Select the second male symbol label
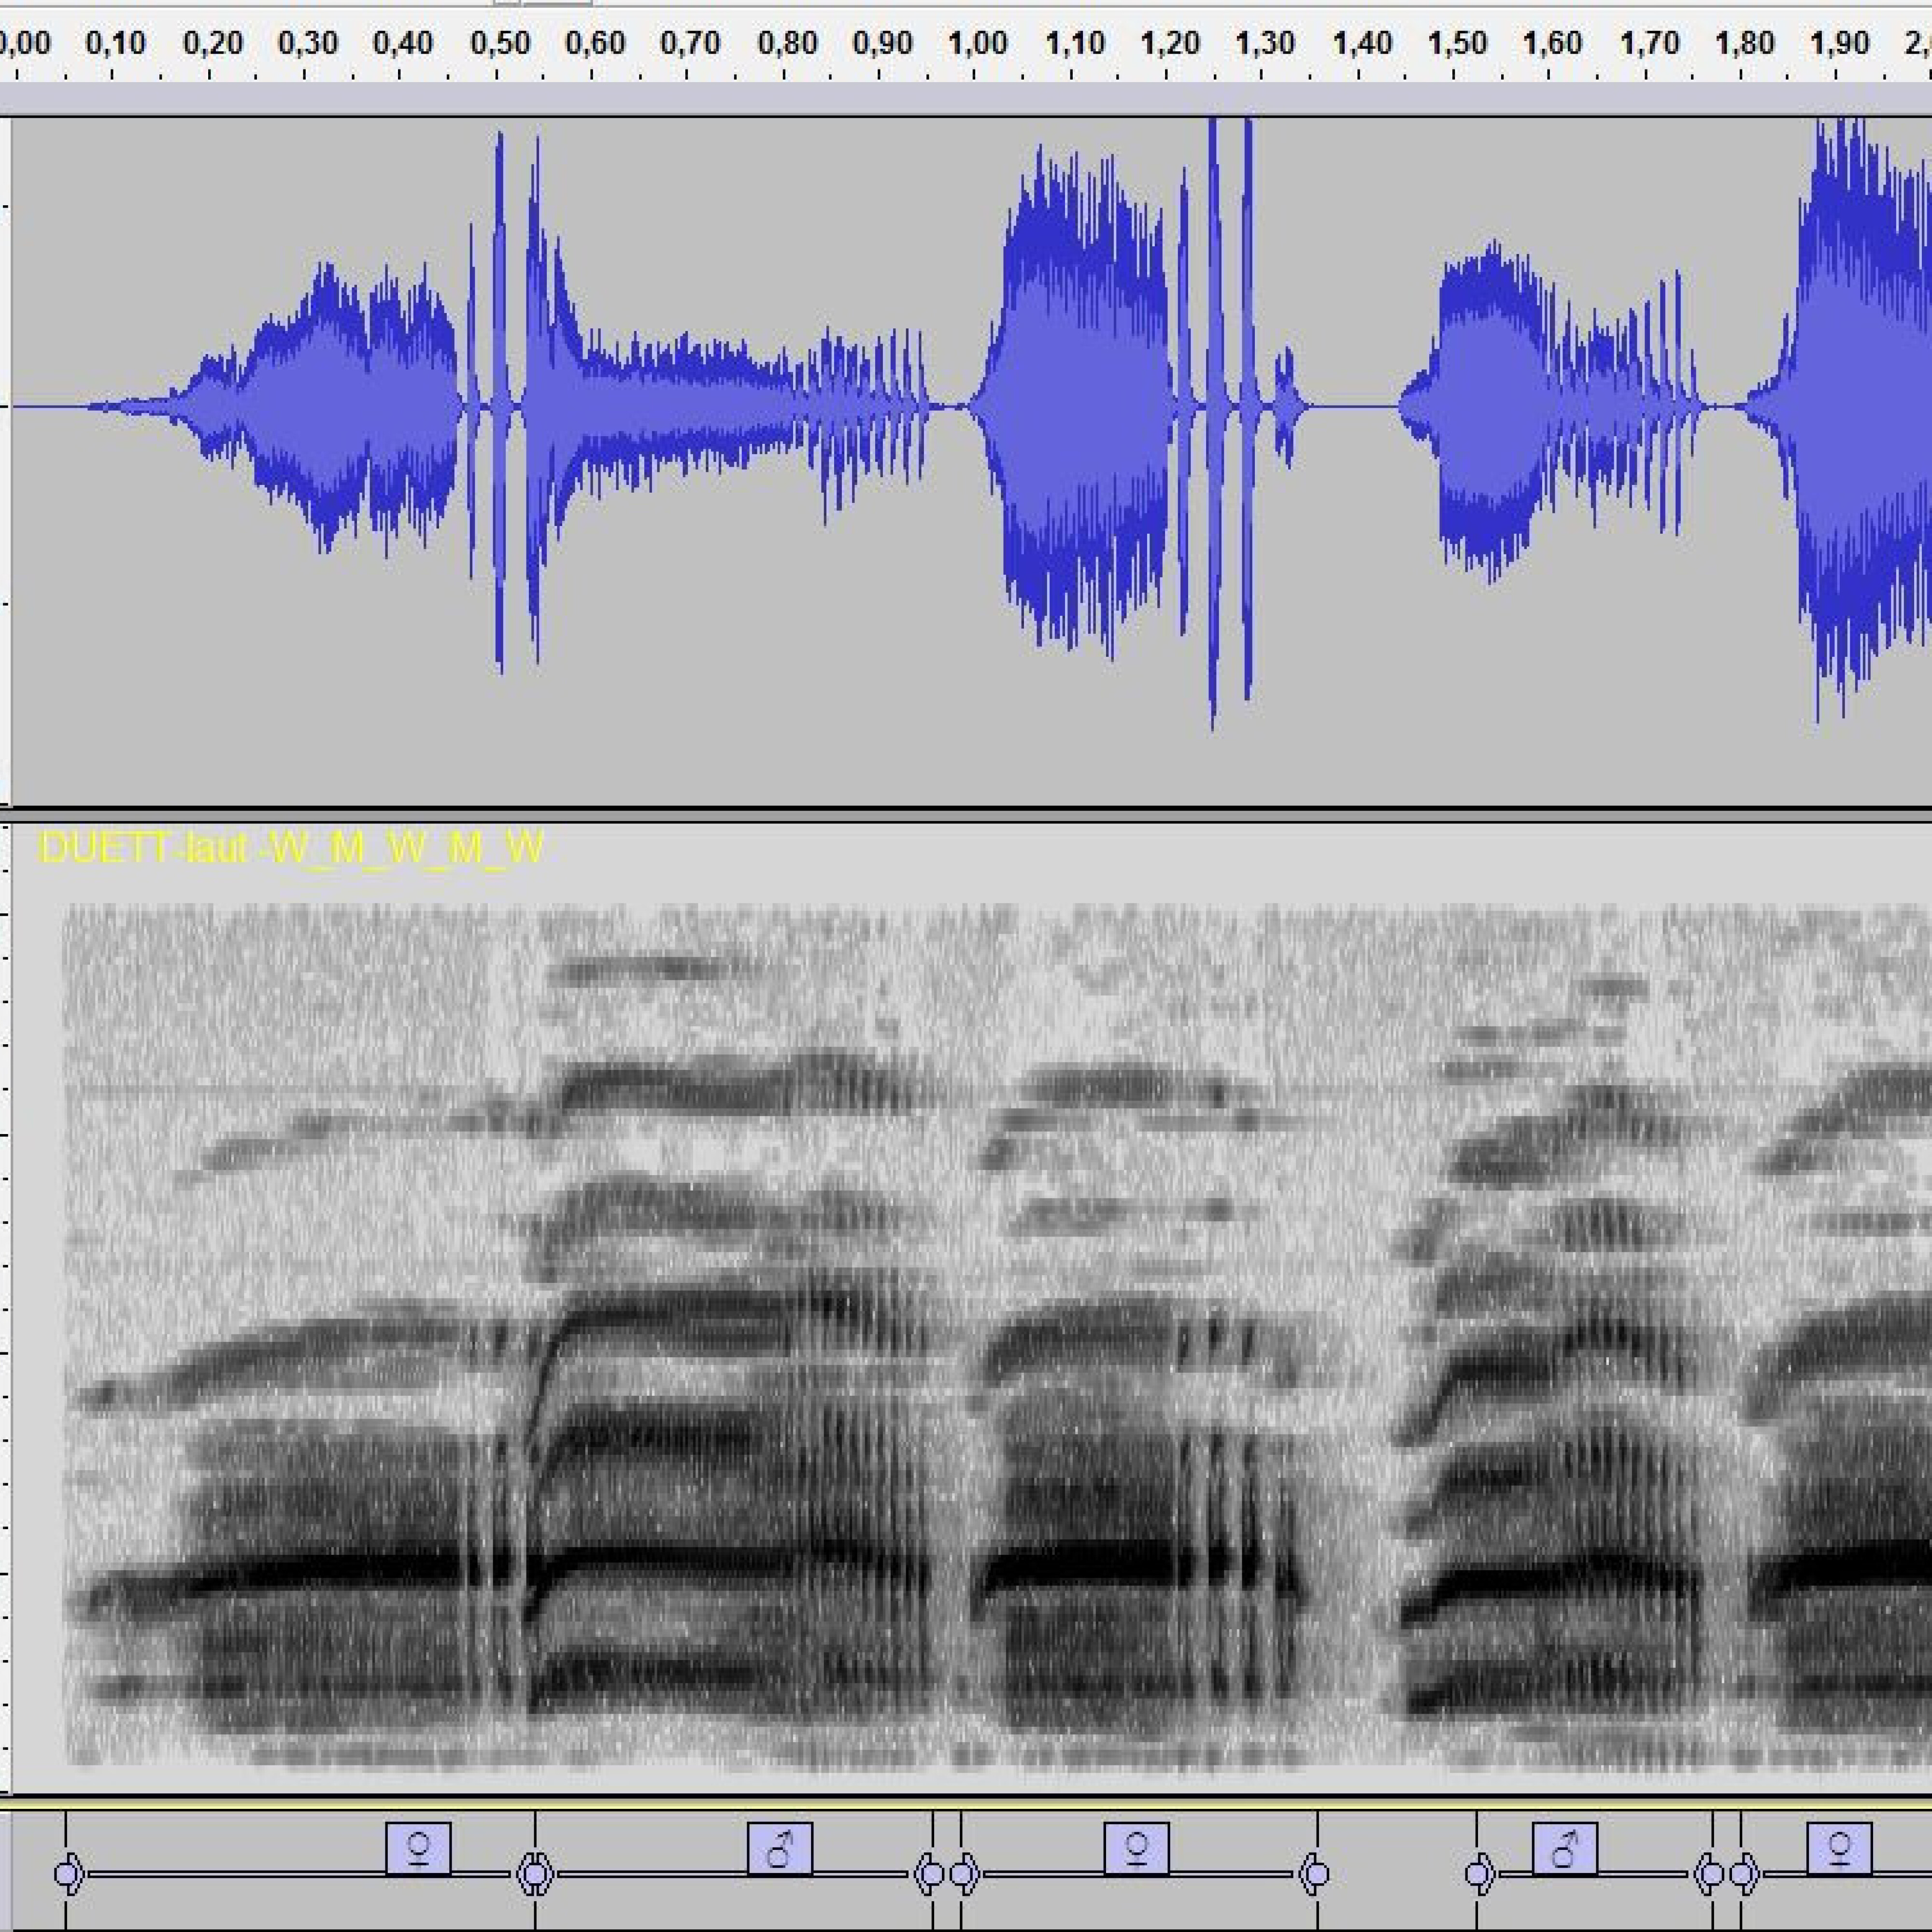The height and width of the screenshot is (1932, 1932). (x=1564, y=1848)
